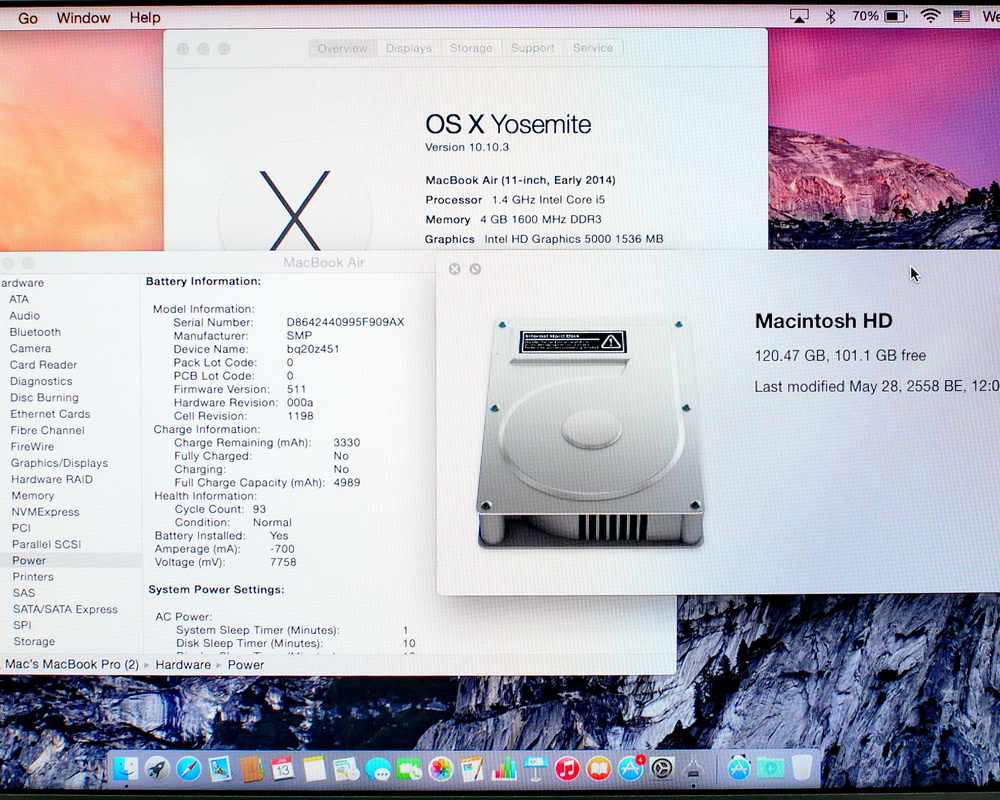Select Disc Burning in sidebar

click(44, 398)
